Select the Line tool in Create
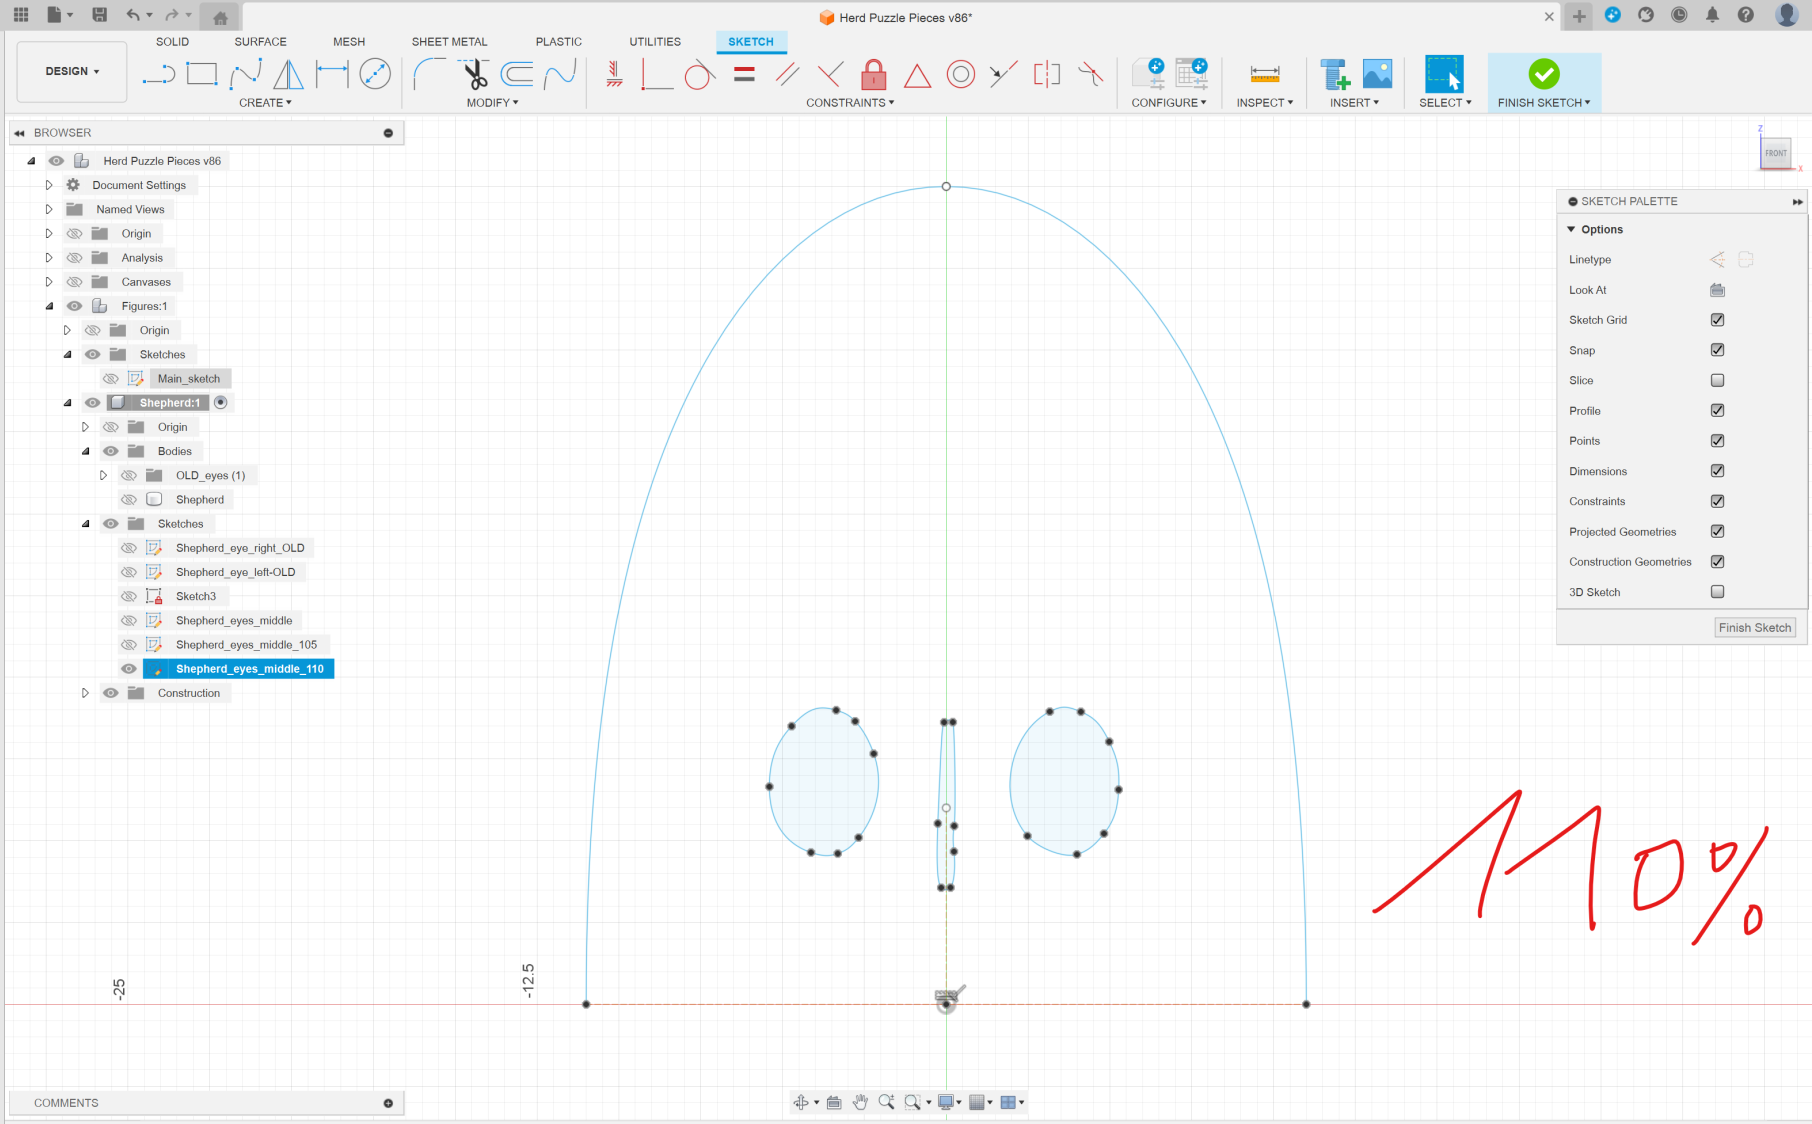The height and width of the screenshot is (1124, 1812). pos(158,75)
